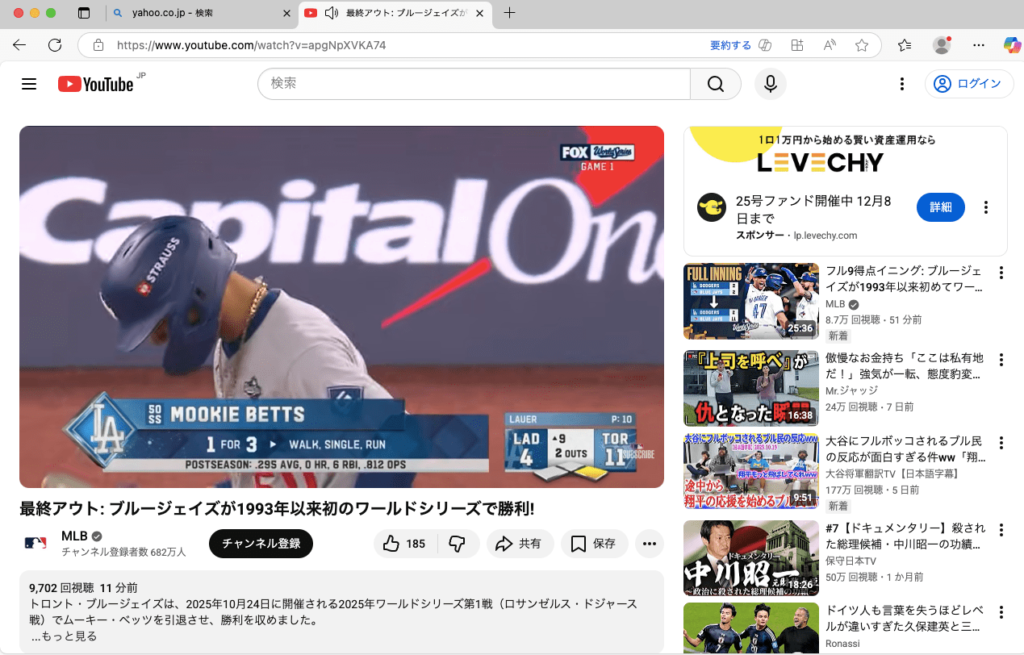Screen dimensions: 1024x655
Task: Open 中川昭一 documentary thumbnail
Action: [x=751, y=558]
